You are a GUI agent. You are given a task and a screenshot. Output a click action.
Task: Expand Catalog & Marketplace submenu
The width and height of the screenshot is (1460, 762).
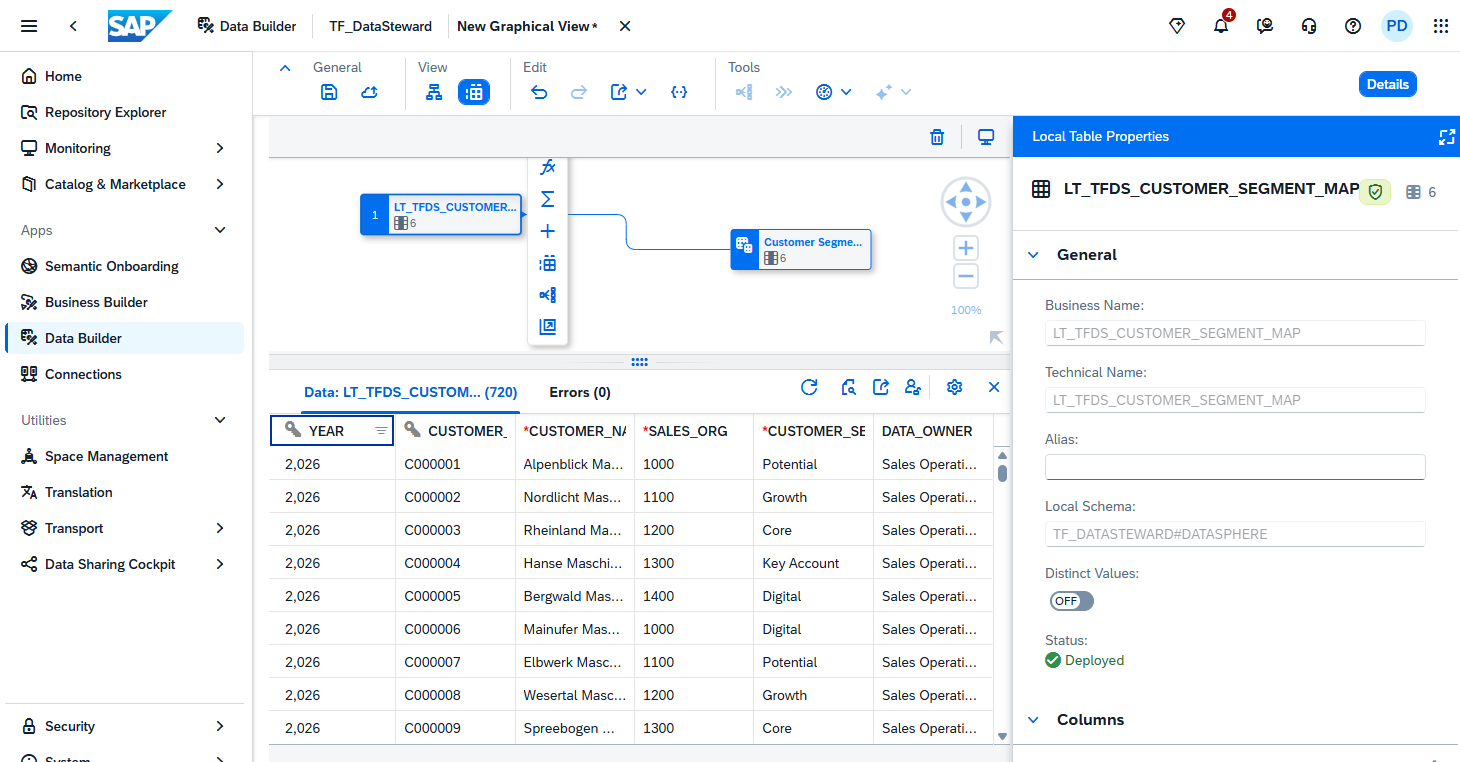pyautogui.click(x=220, y=184)
